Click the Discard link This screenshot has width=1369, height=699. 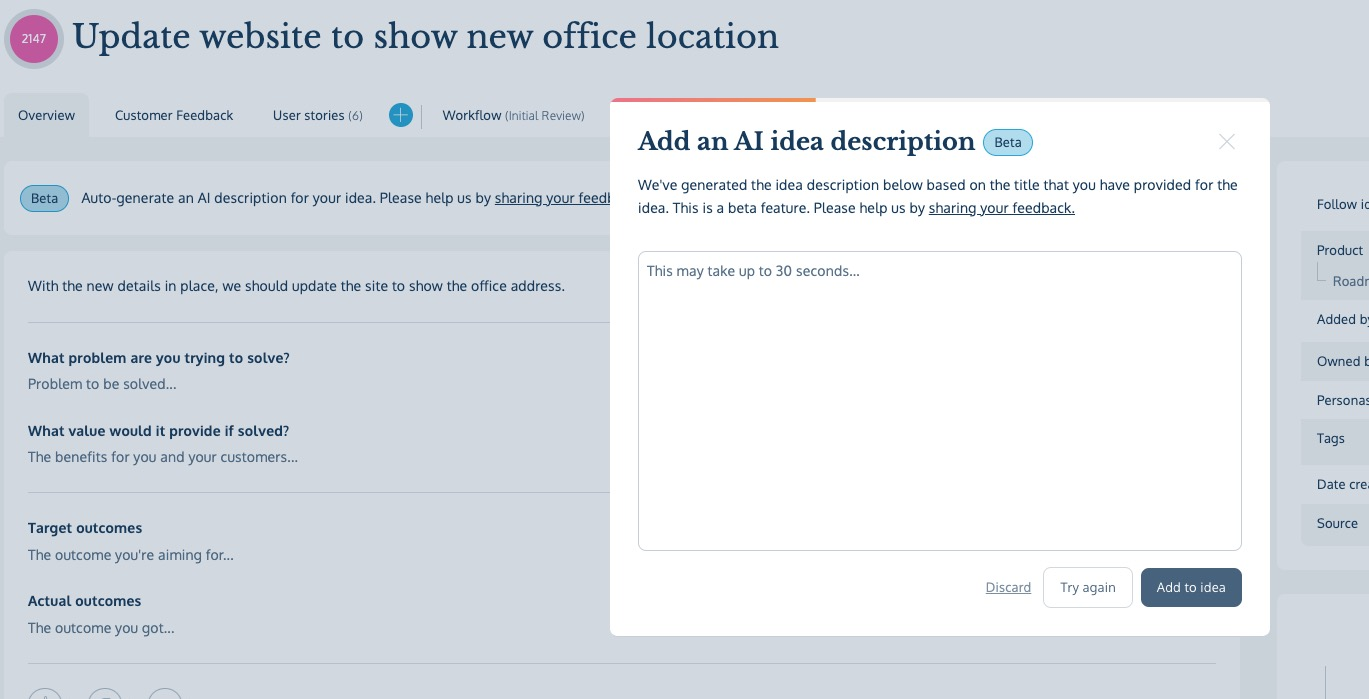click(x=1008, y=587)
